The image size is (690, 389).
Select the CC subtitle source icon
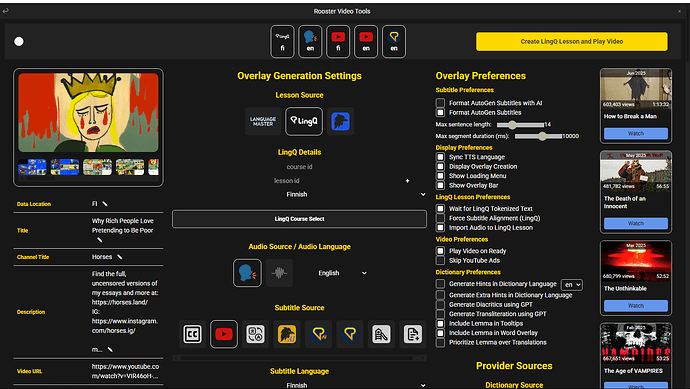192,334
